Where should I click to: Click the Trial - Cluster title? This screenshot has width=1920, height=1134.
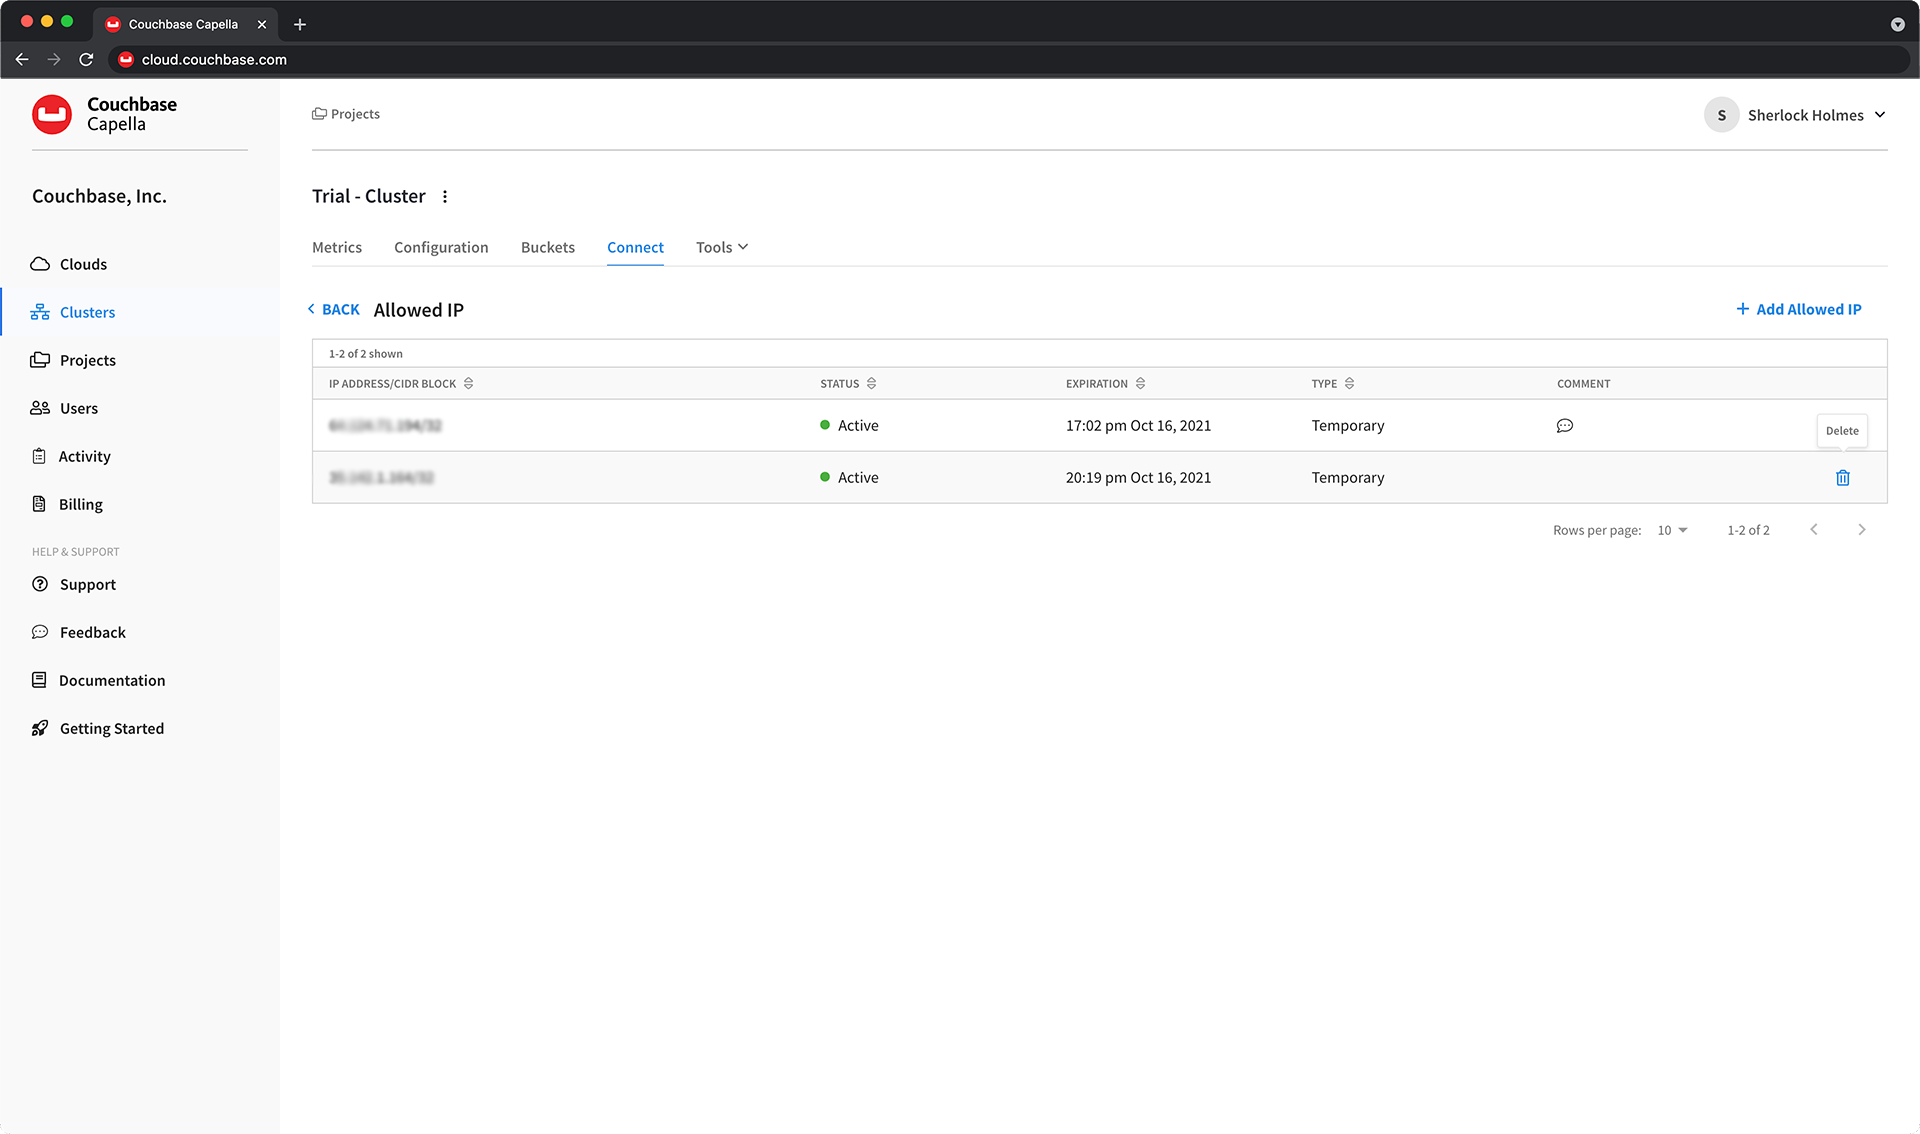click(369, 197)
